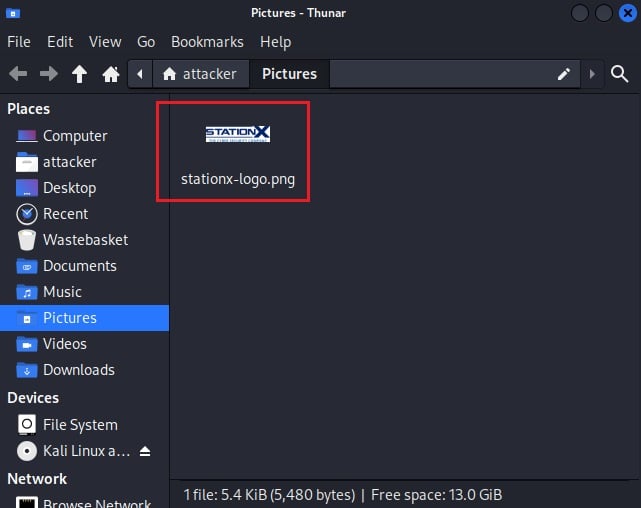Click the forward navigation arrow
The height and width of the screenshot is (508, 641).
point(49,74)
